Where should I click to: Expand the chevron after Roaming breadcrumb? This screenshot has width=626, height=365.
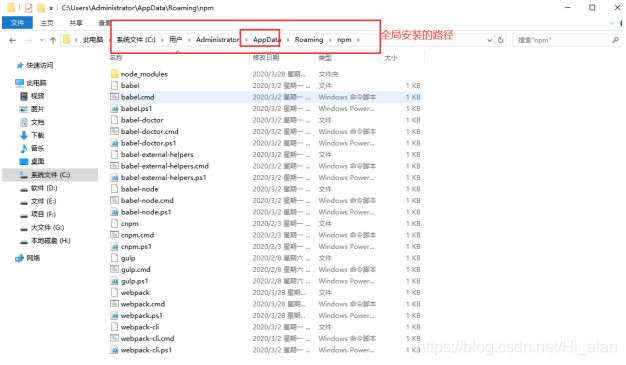click(x=330, y=40)
